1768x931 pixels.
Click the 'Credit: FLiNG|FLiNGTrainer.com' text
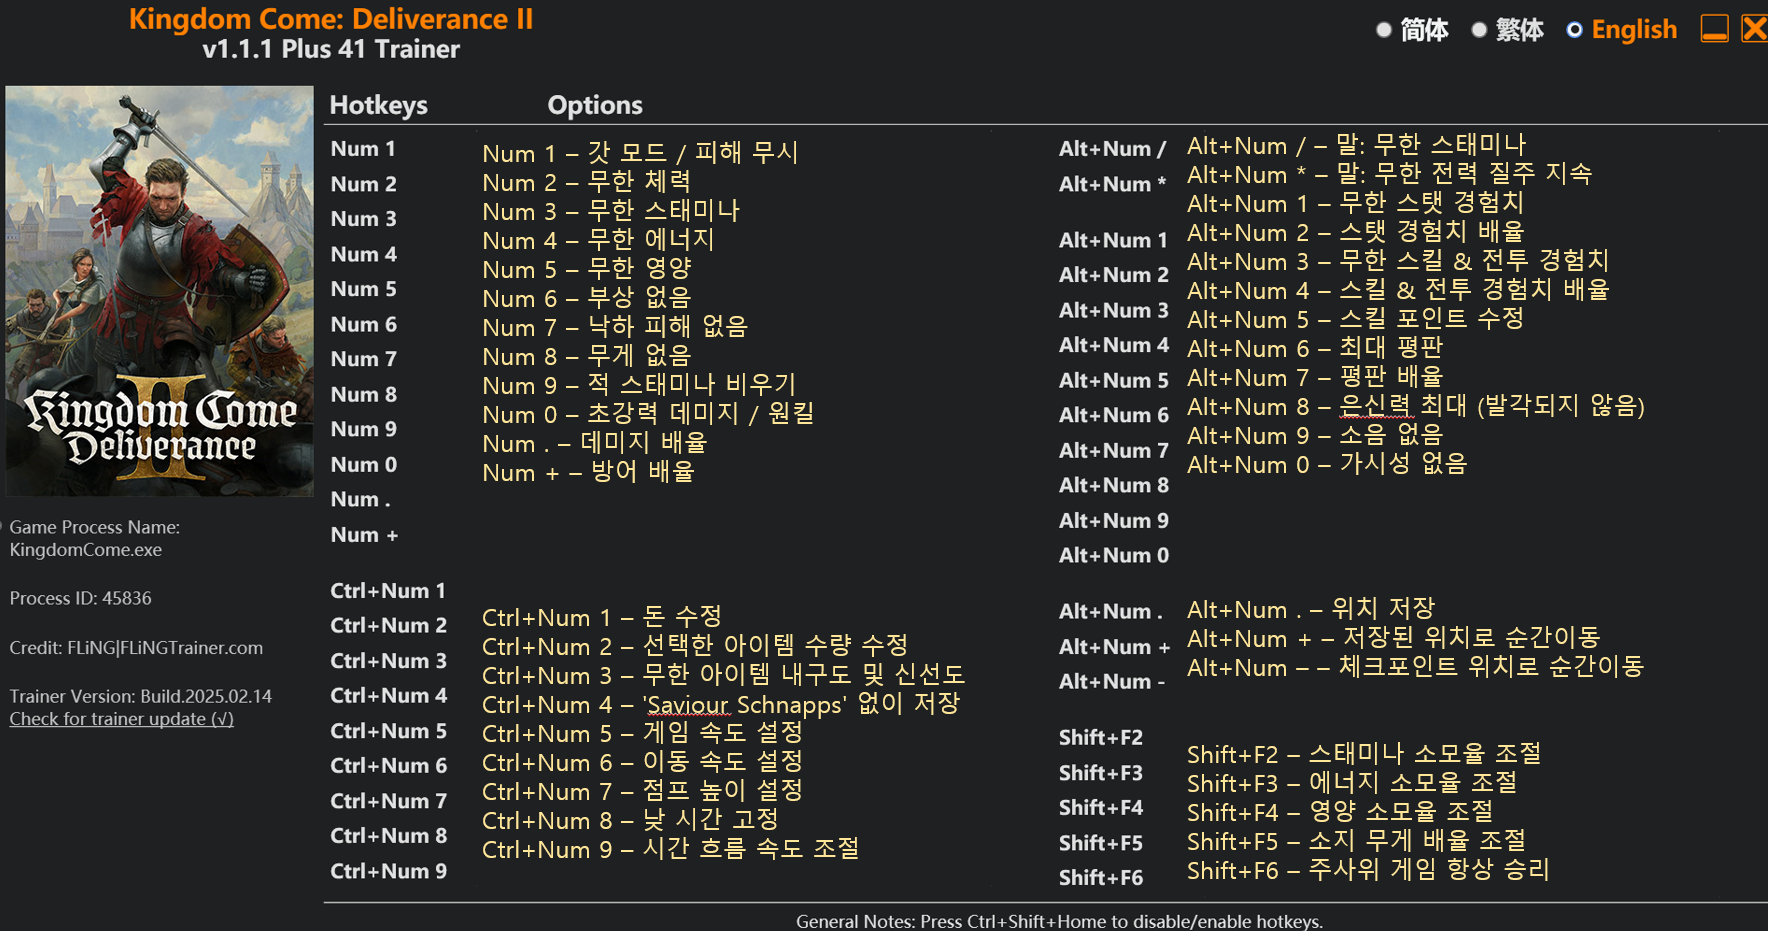tap(136, 648)
